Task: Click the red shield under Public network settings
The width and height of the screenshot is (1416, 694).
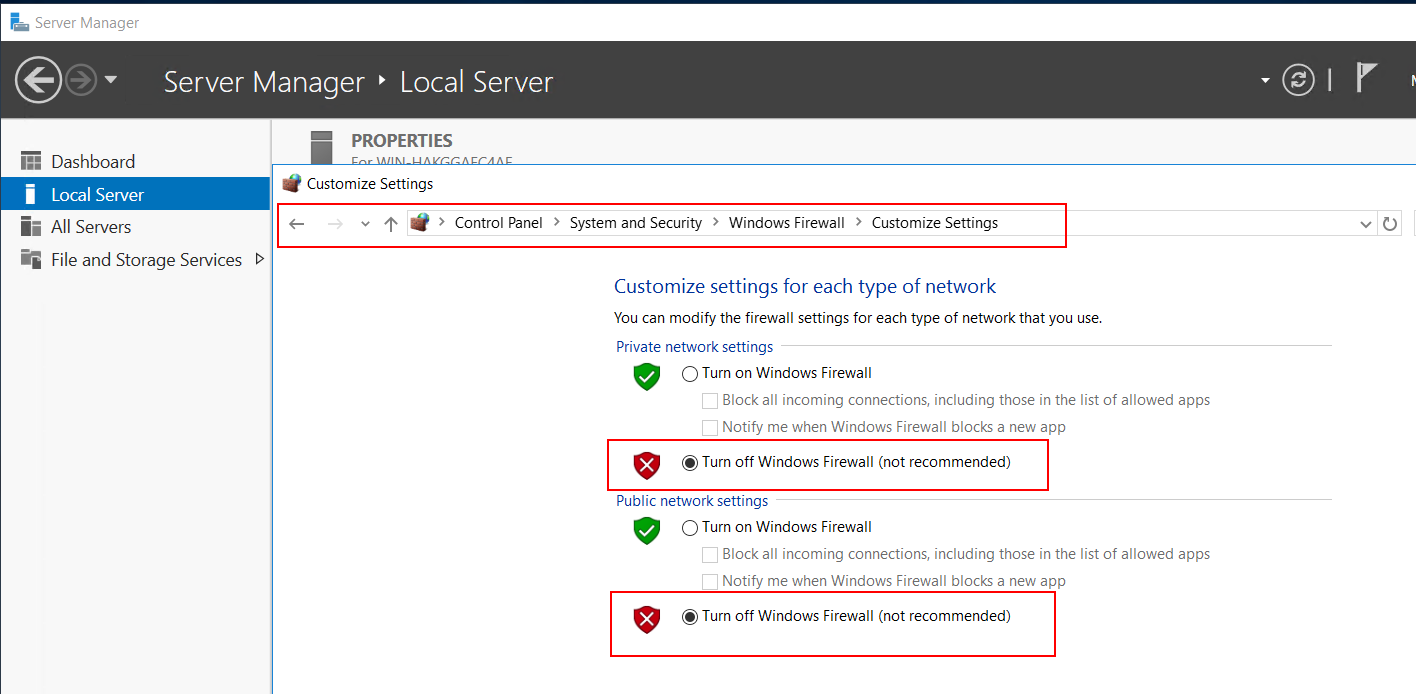Action: point(647,619)
